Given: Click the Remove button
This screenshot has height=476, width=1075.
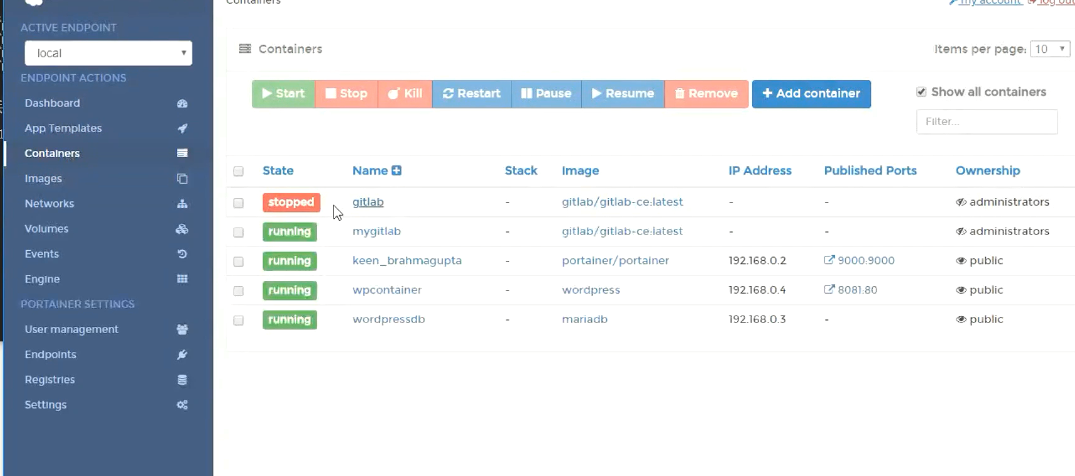Looking at the screenshot, I should click(x=706, y=94).
